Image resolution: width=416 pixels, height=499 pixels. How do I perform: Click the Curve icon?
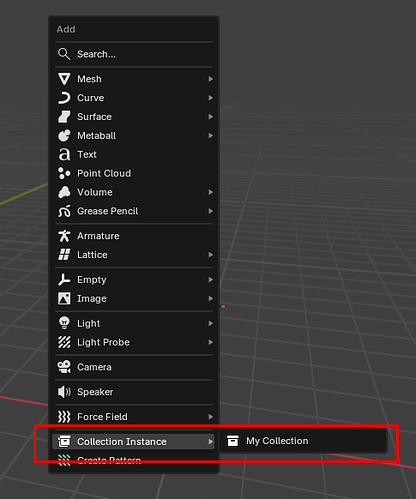coord(64,98)
